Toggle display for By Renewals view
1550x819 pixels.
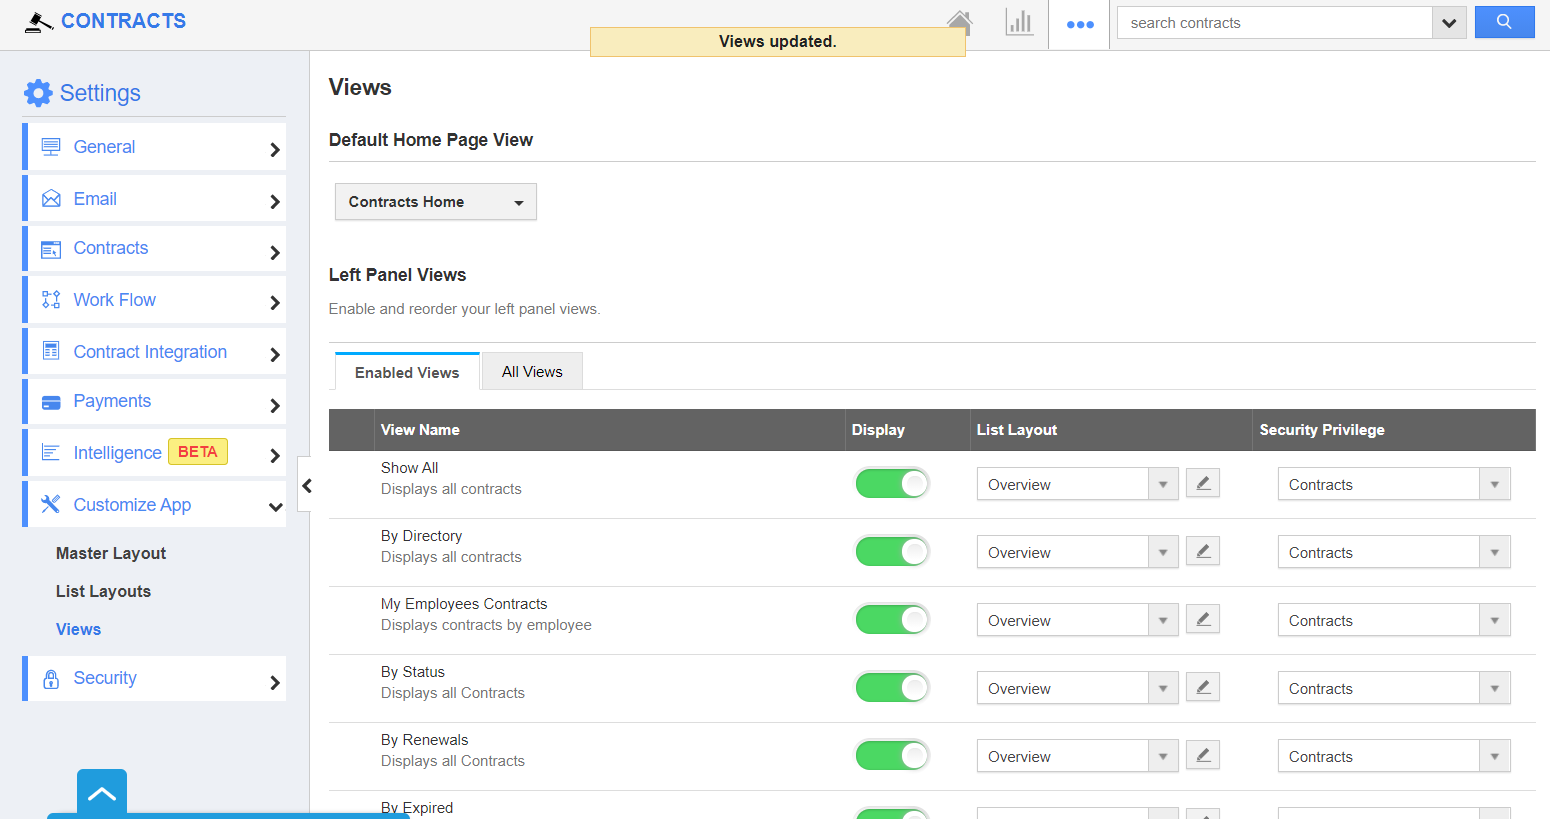[x=892, y=756]
